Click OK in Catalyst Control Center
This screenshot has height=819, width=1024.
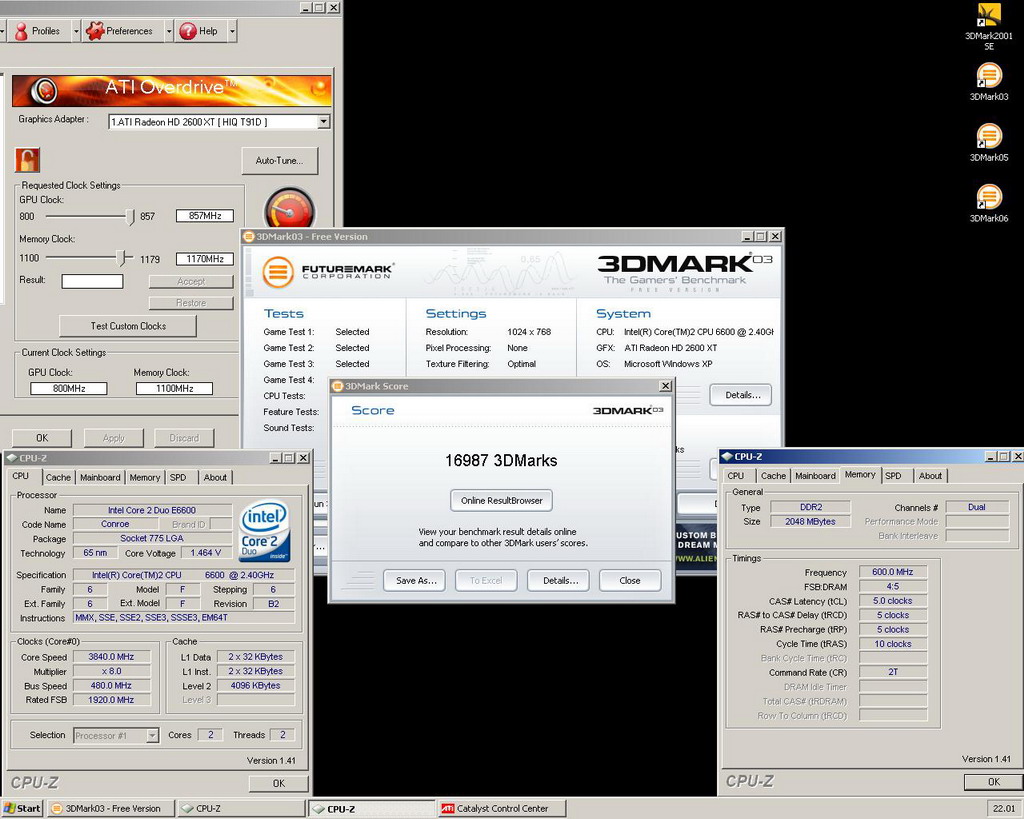[42, 438]
